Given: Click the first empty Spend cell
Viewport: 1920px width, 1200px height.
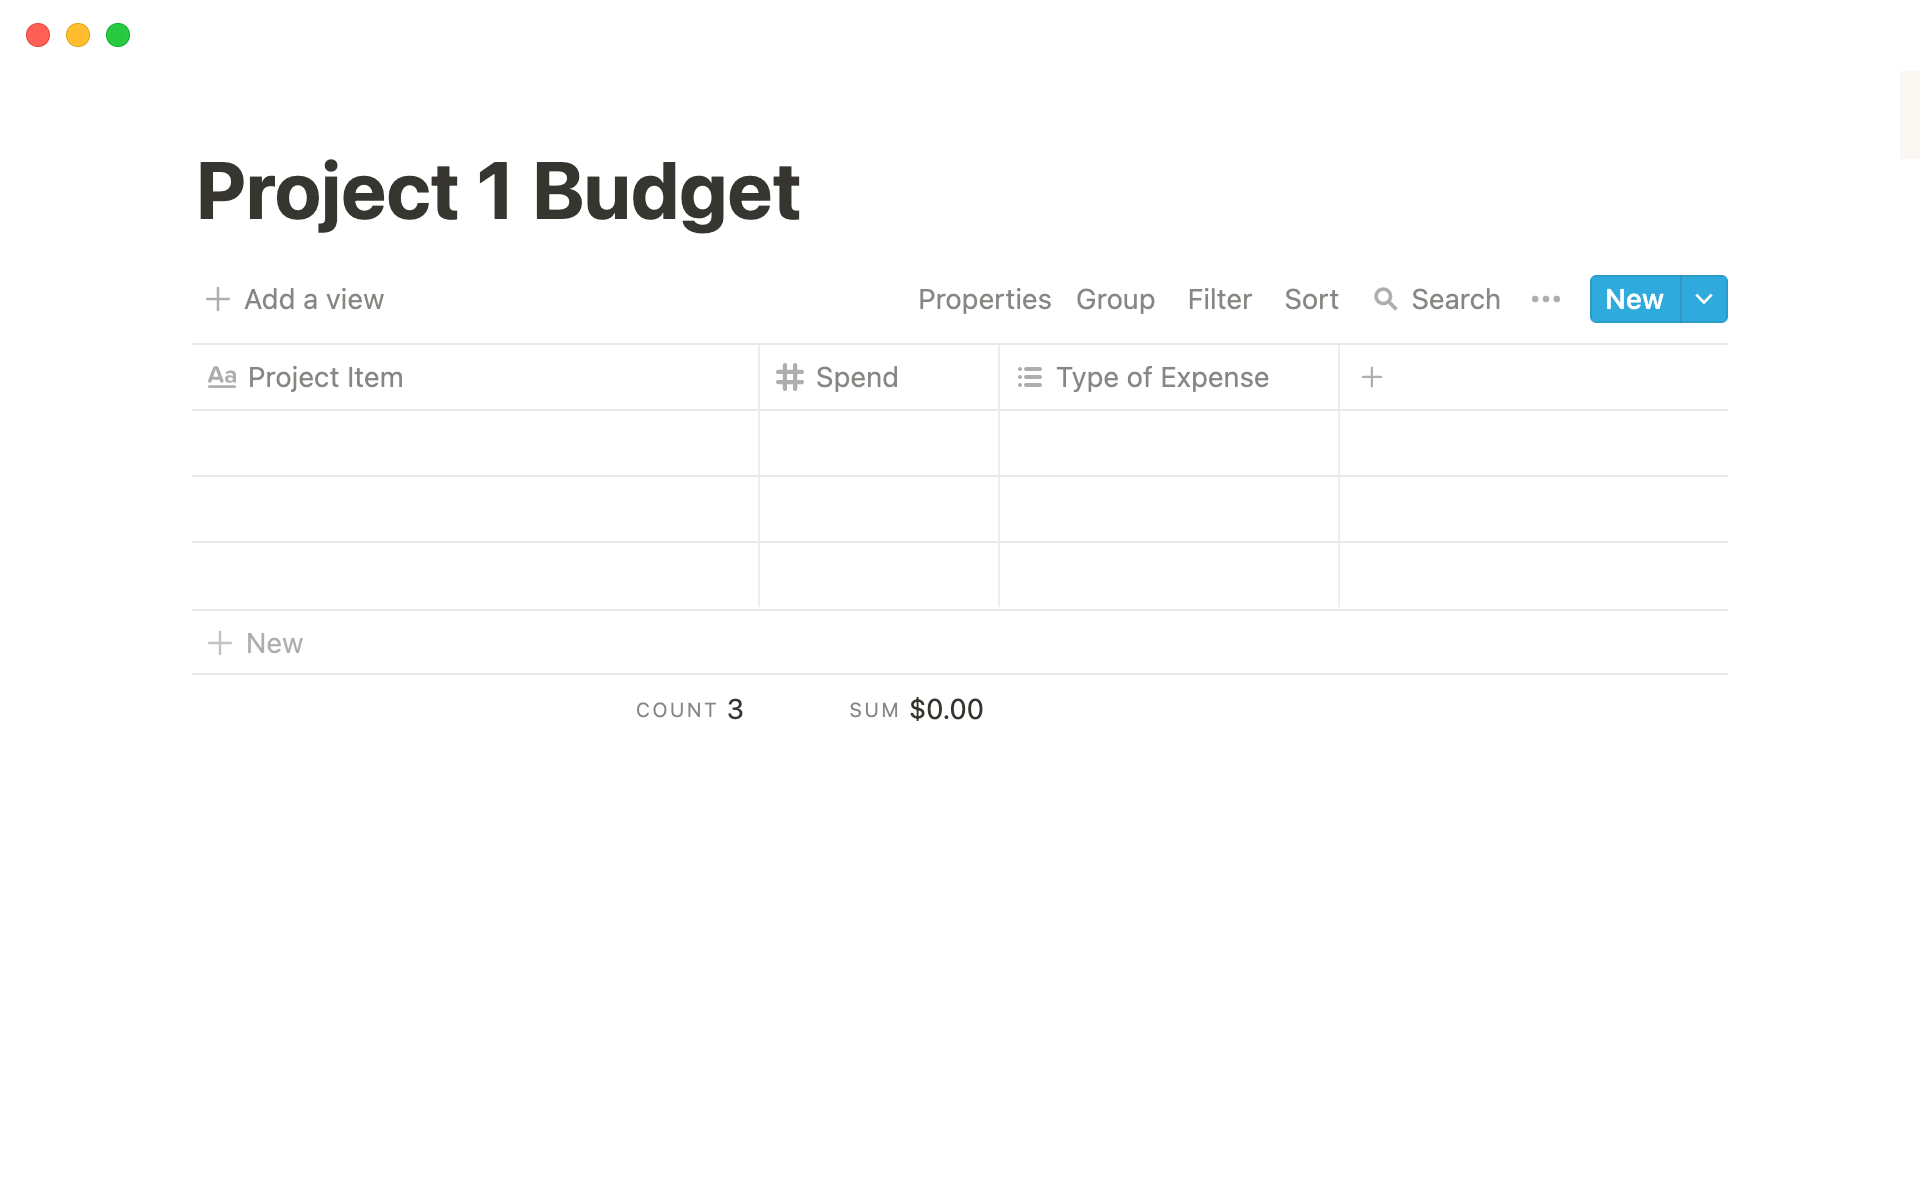Looking at the screenshot, I should point(879,443).
